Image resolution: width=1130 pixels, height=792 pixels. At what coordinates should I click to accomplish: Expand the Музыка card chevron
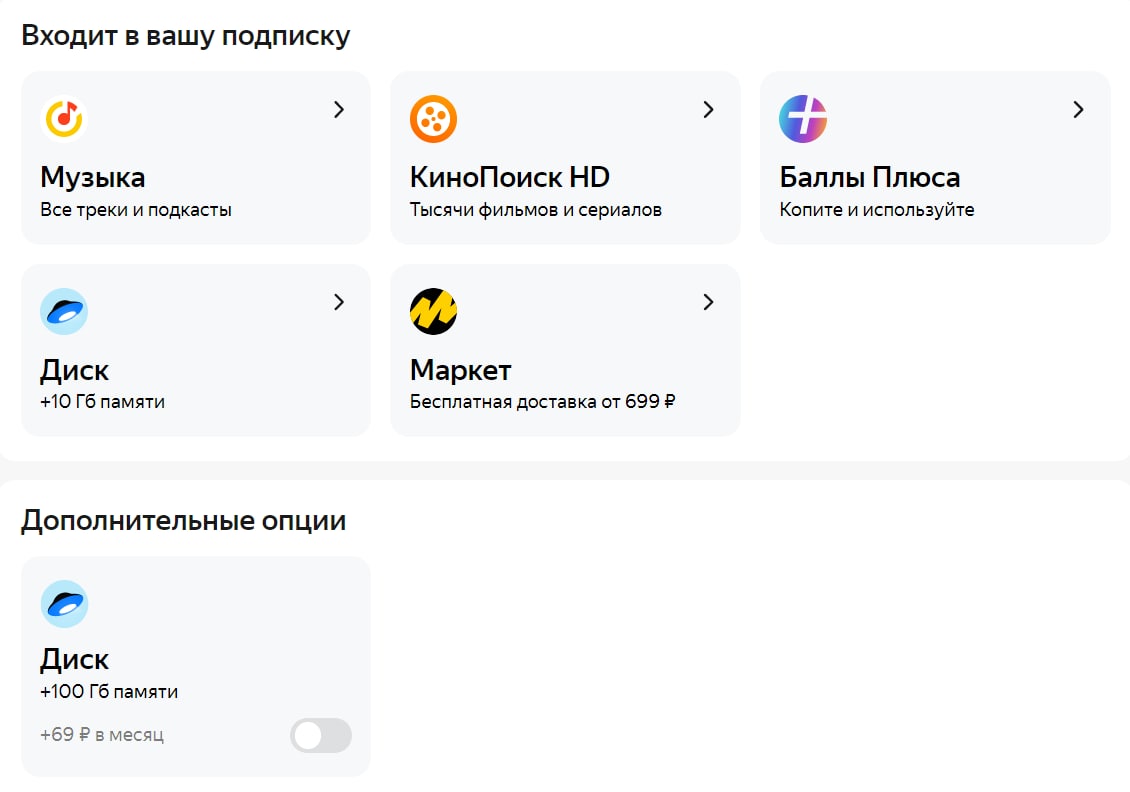[x=339, y=110]
